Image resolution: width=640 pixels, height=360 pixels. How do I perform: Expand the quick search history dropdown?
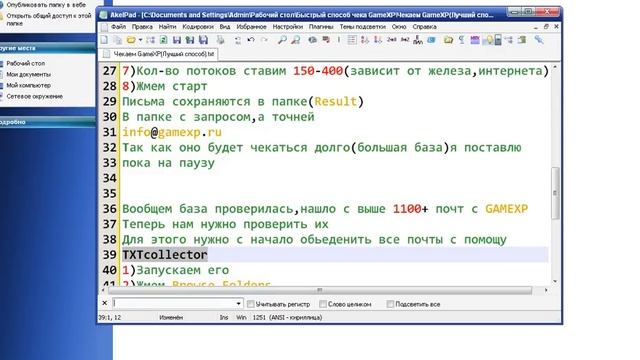[238, 304]
